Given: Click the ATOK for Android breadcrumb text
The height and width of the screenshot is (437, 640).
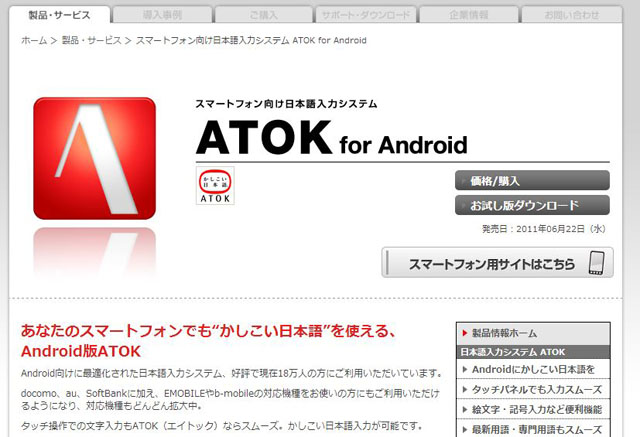Looking at the screenshot, I should coord(251,40).
